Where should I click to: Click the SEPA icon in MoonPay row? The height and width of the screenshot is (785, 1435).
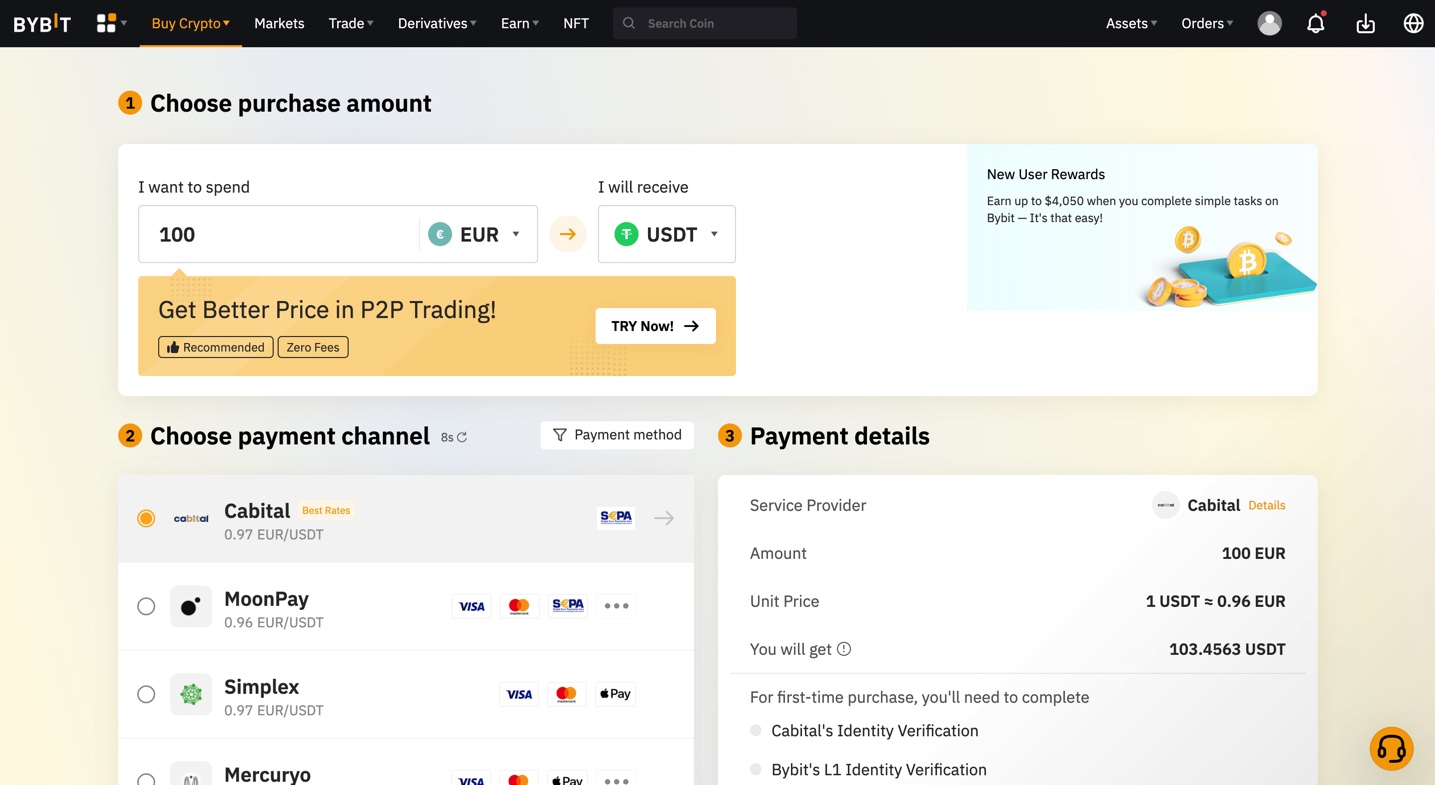[568, 606]
